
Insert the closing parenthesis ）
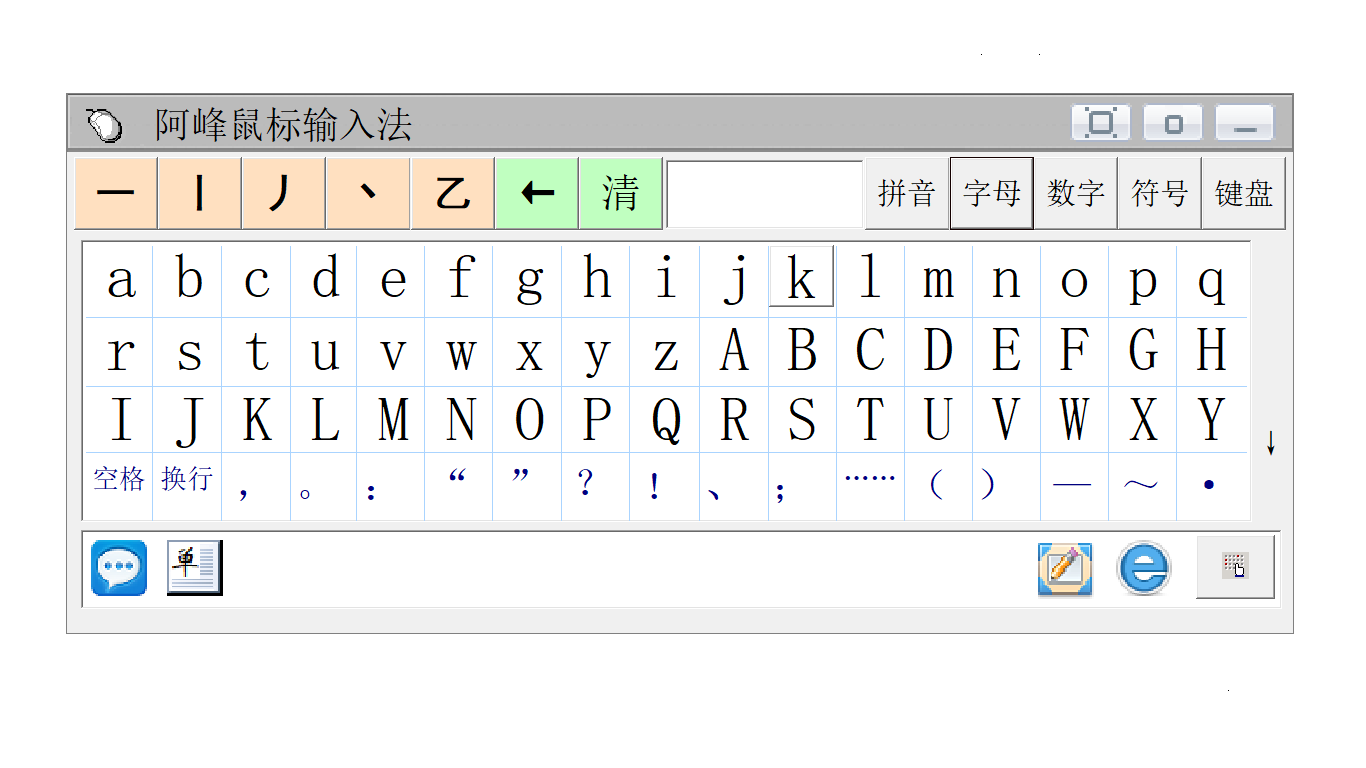click(1006, 486)
